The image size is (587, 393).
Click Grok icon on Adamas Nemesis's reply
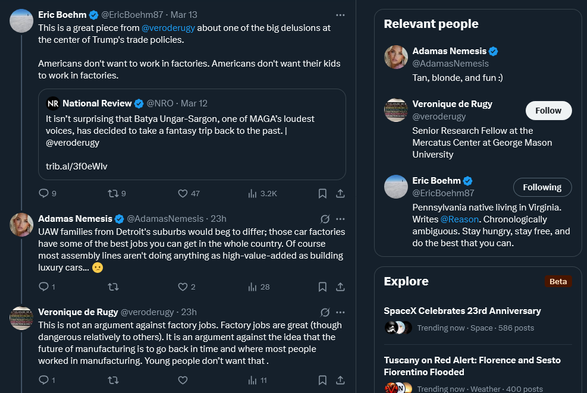pos(325,219)
